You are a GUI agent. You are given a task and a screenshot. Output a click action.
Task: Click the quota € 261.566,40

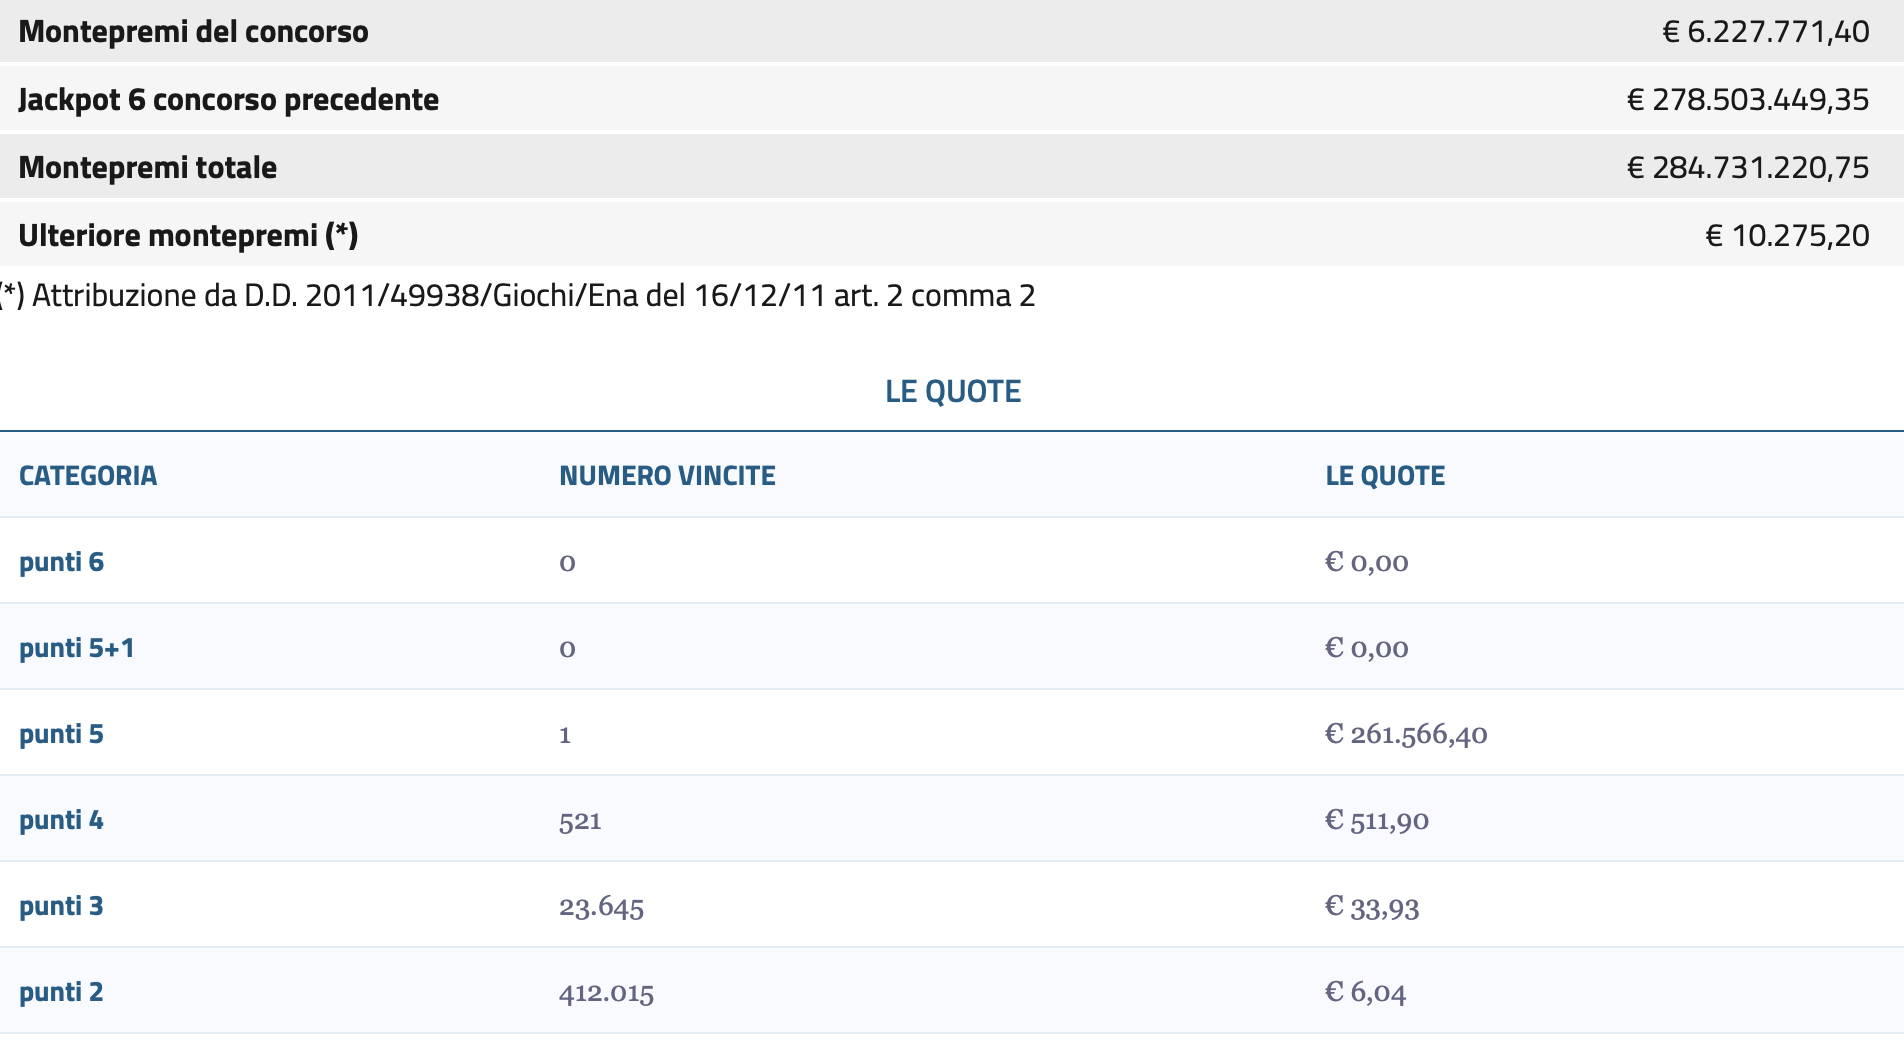1406,734
